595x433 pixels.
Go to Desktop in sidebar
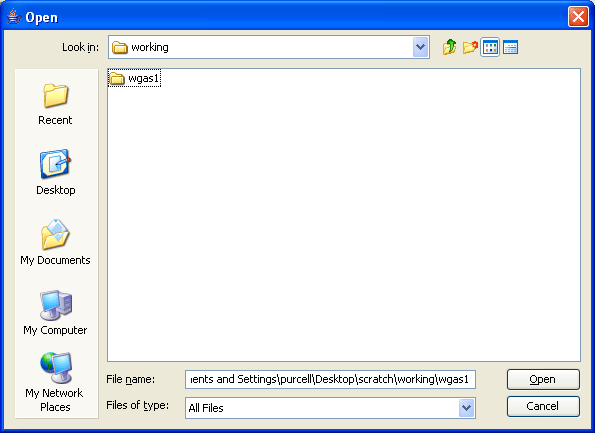pos(55,173)
